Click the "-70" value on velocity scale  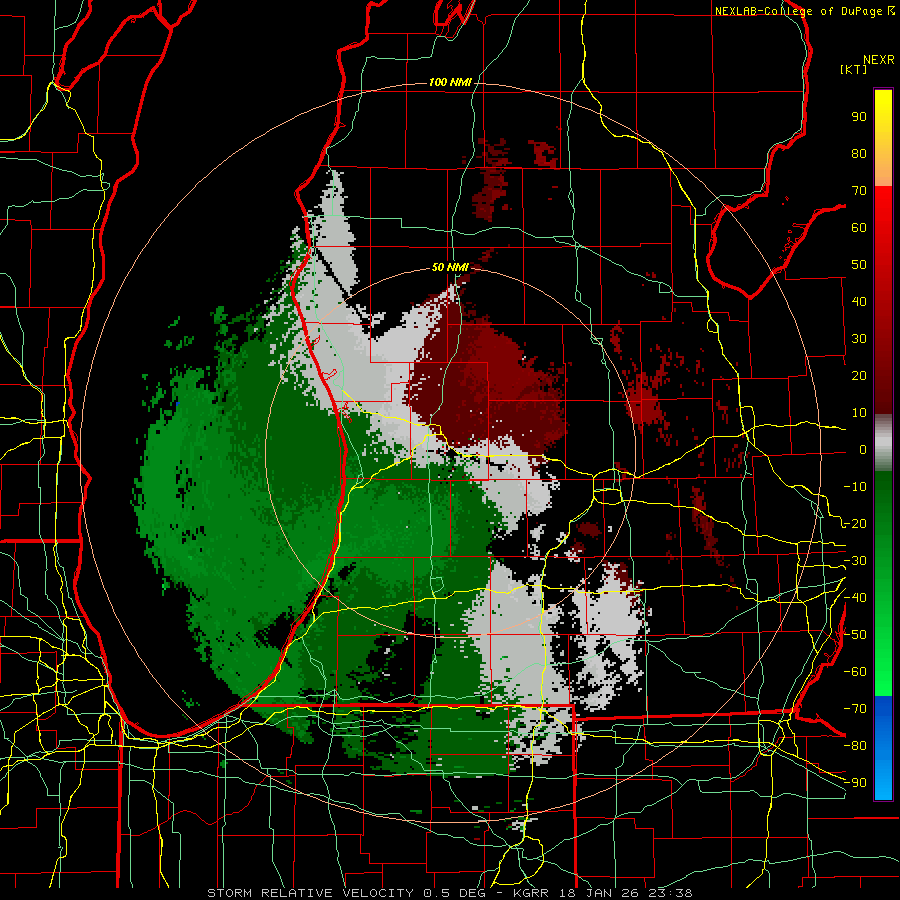[x=855, y=709]
